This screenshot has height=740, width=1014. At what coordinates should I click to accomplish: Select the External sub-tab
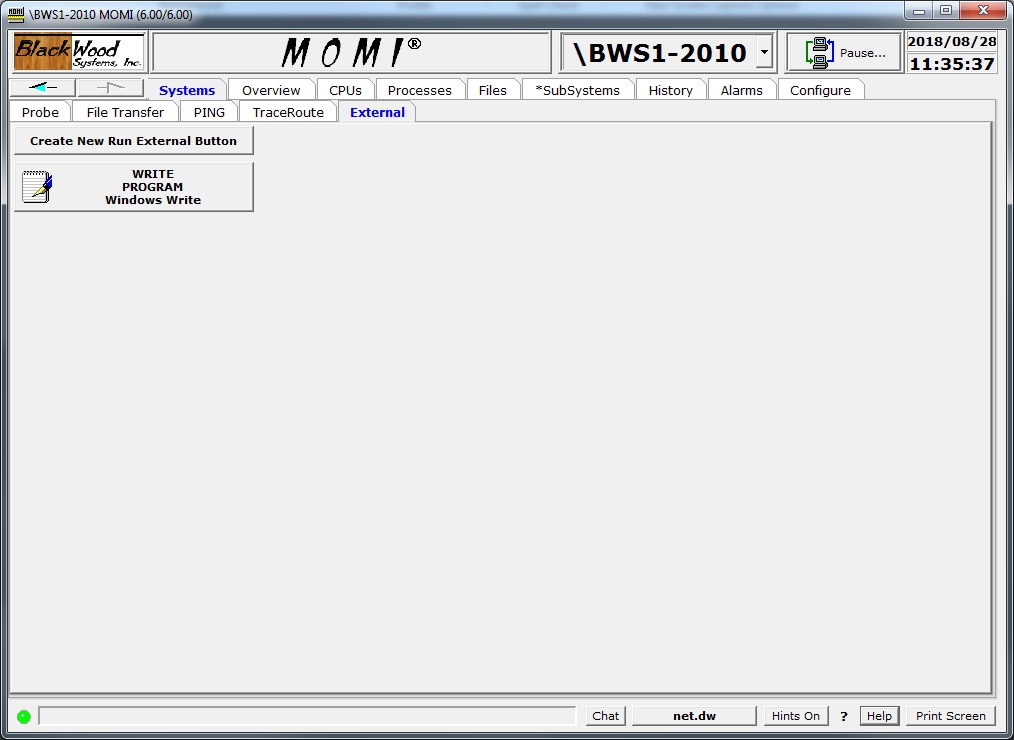378,113
